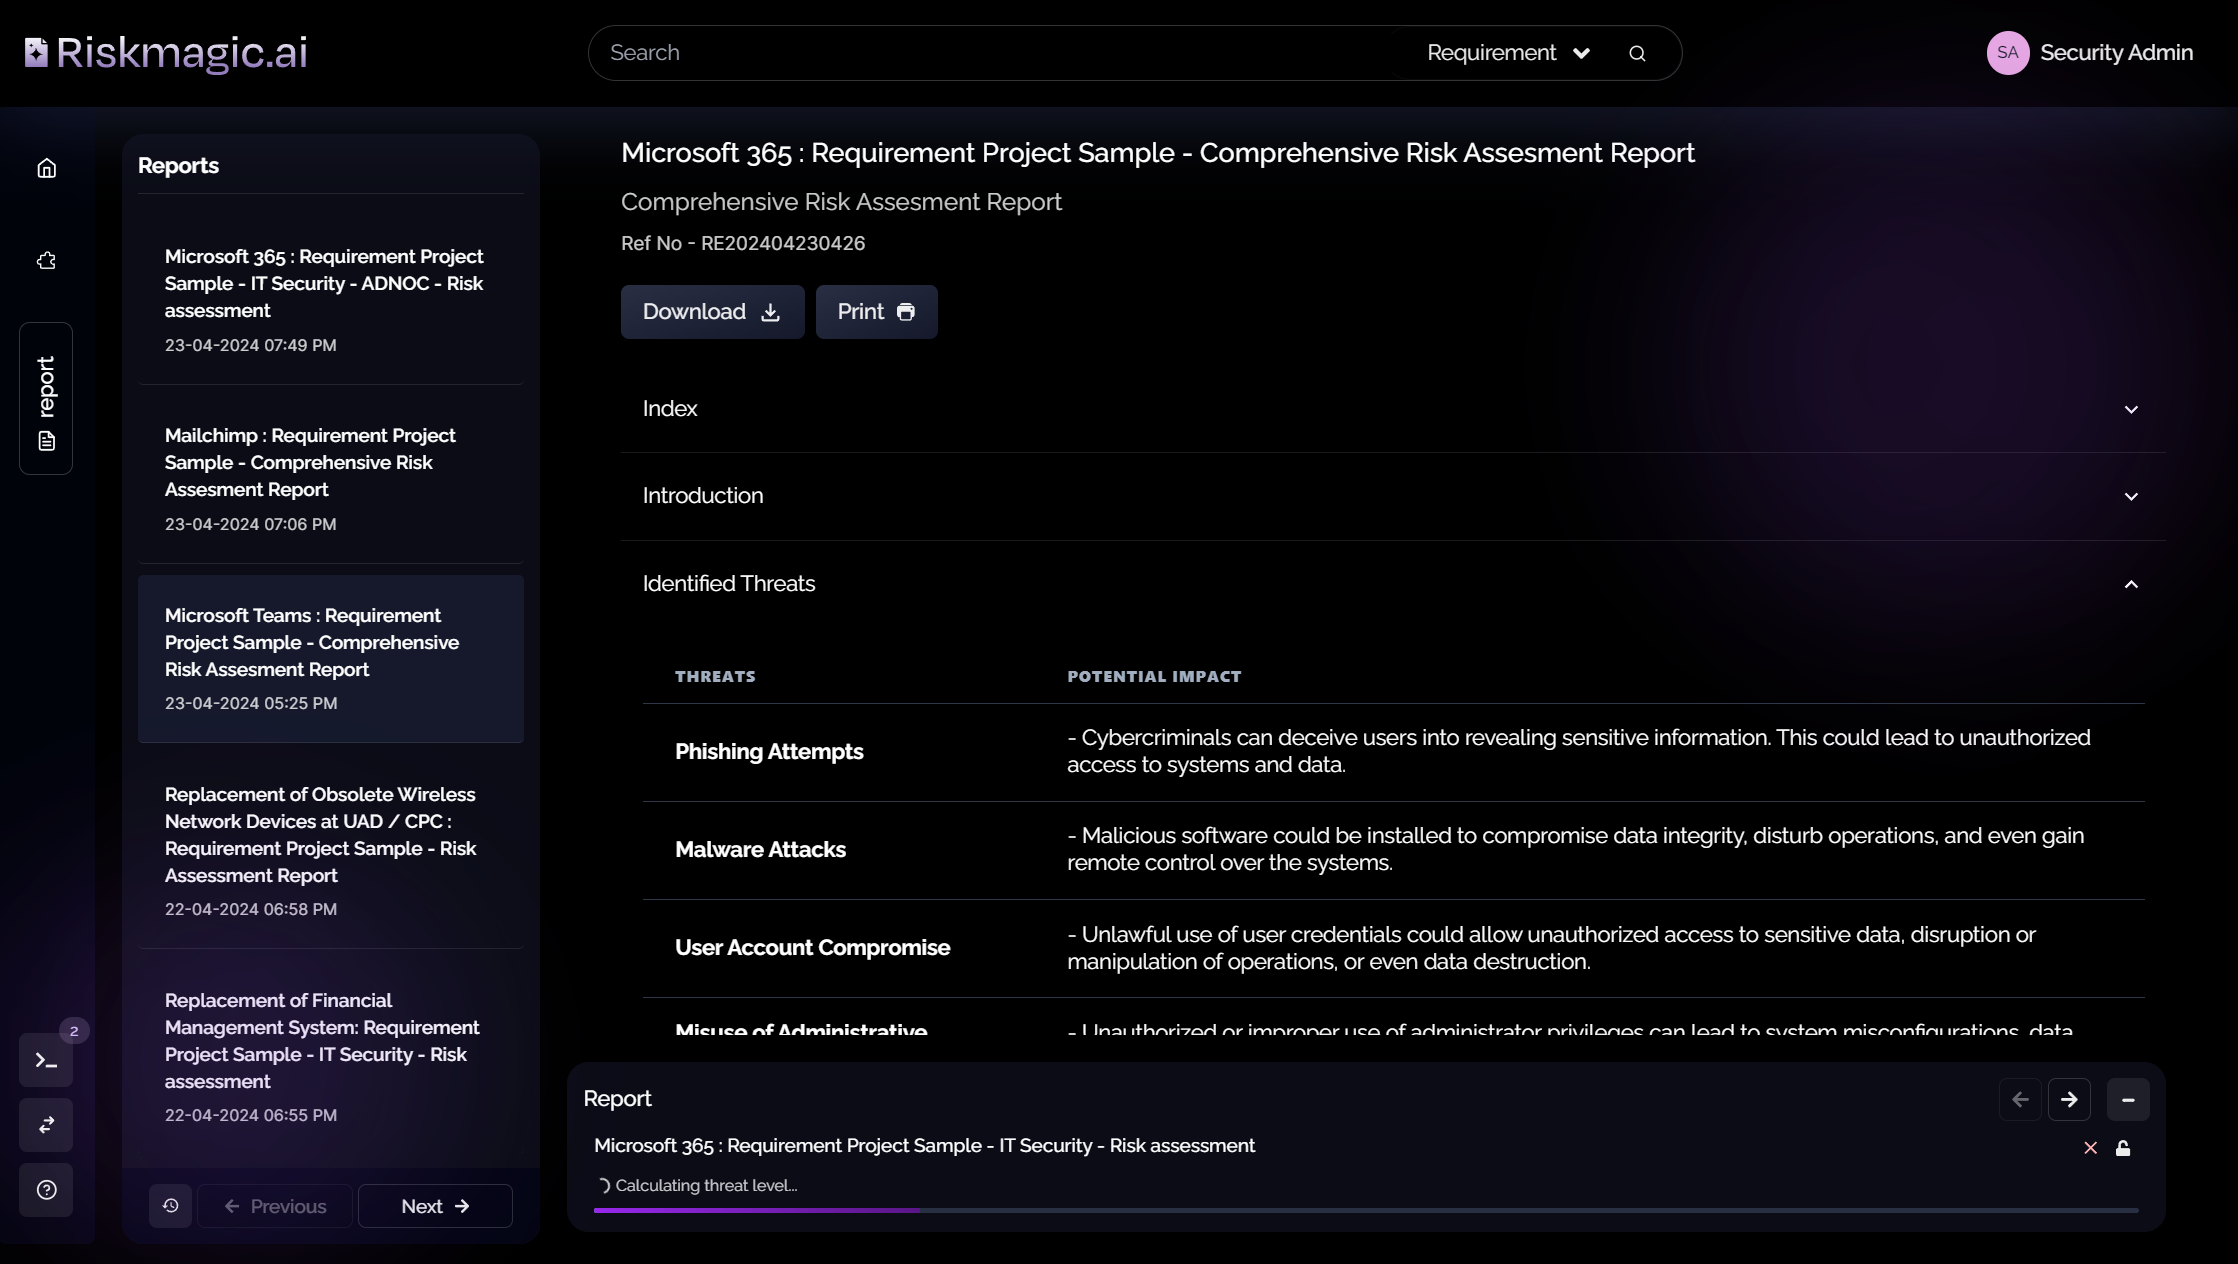Download the risk assessment report
2238x1264 pixels.
click(x=712, y=312)
